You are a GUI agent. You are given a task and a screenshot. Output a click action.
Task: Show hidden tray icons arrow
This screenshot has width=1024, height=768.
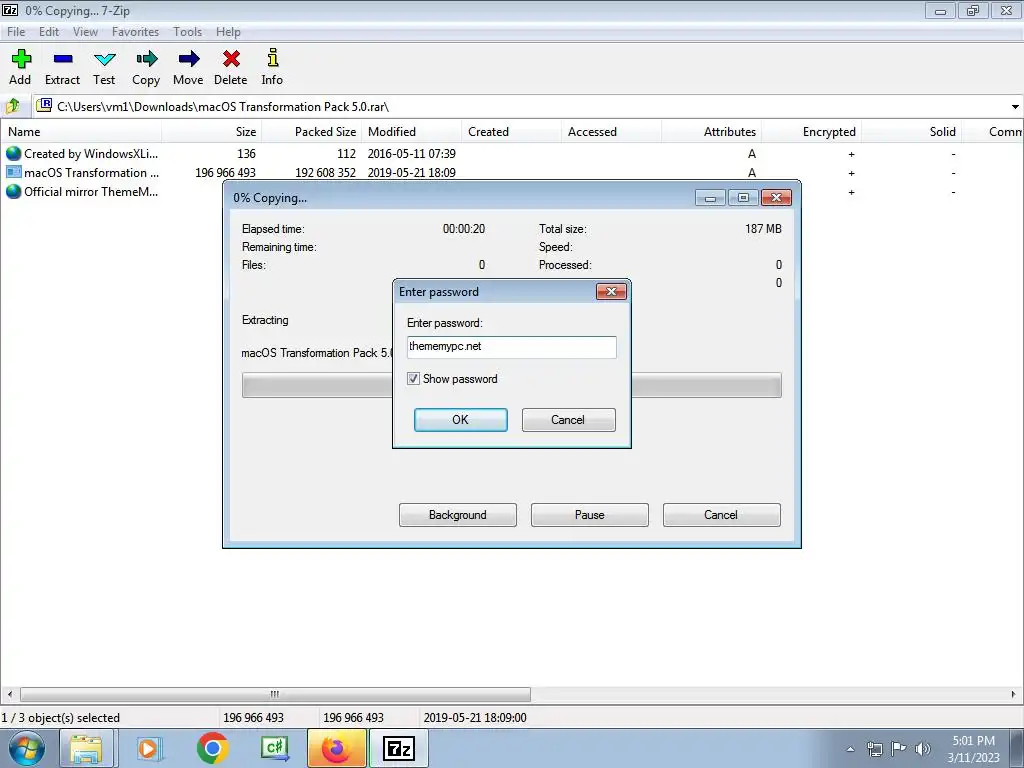tap(850, 749)
